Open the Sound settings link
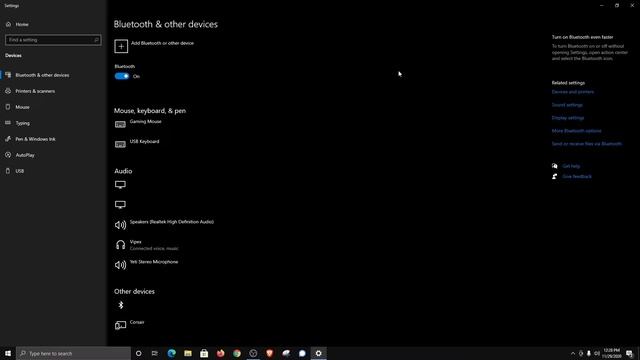This screenshot has width=640, height=360. [567, 105]
